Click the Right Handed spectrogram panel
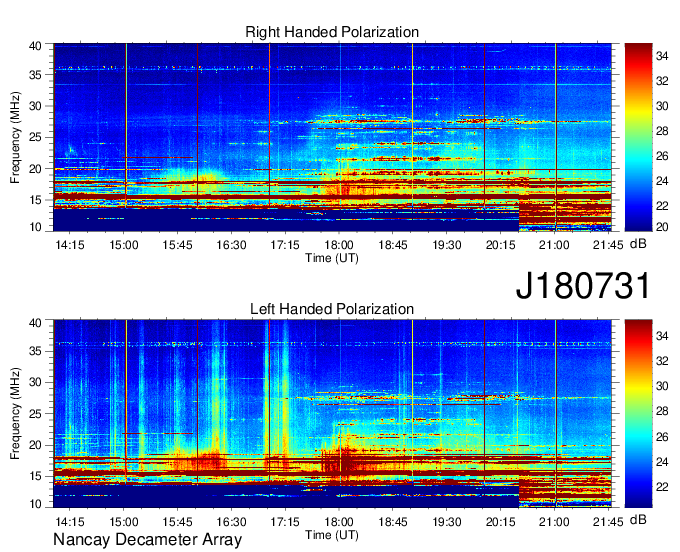The image size is (680, 552). [332, 137]
